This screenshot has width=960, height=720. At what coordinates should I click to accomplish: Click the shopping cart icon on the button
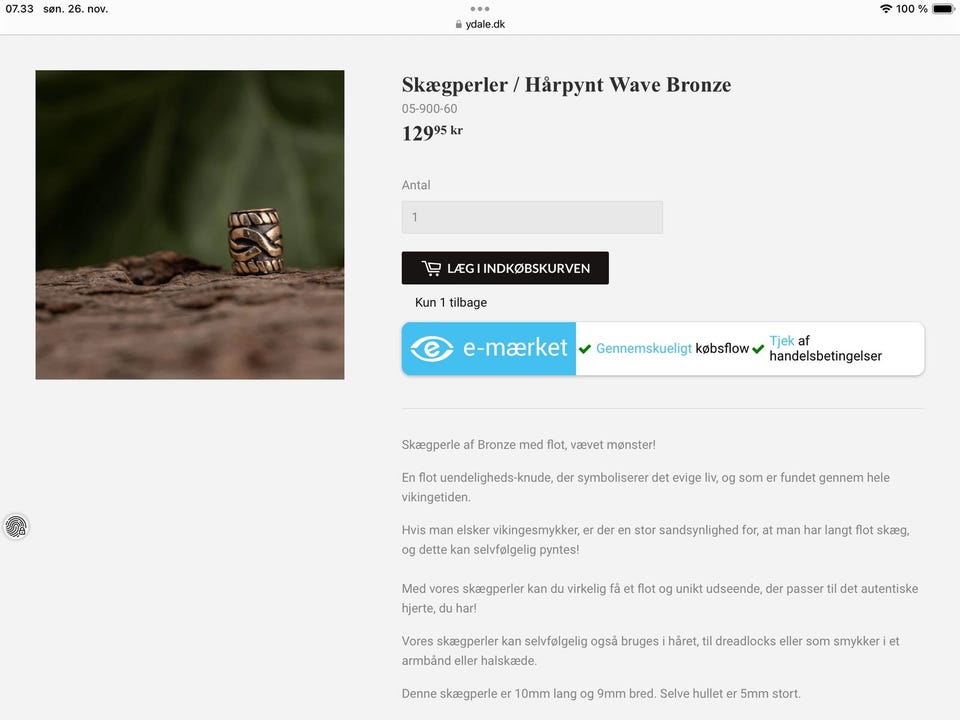point(431,268)
